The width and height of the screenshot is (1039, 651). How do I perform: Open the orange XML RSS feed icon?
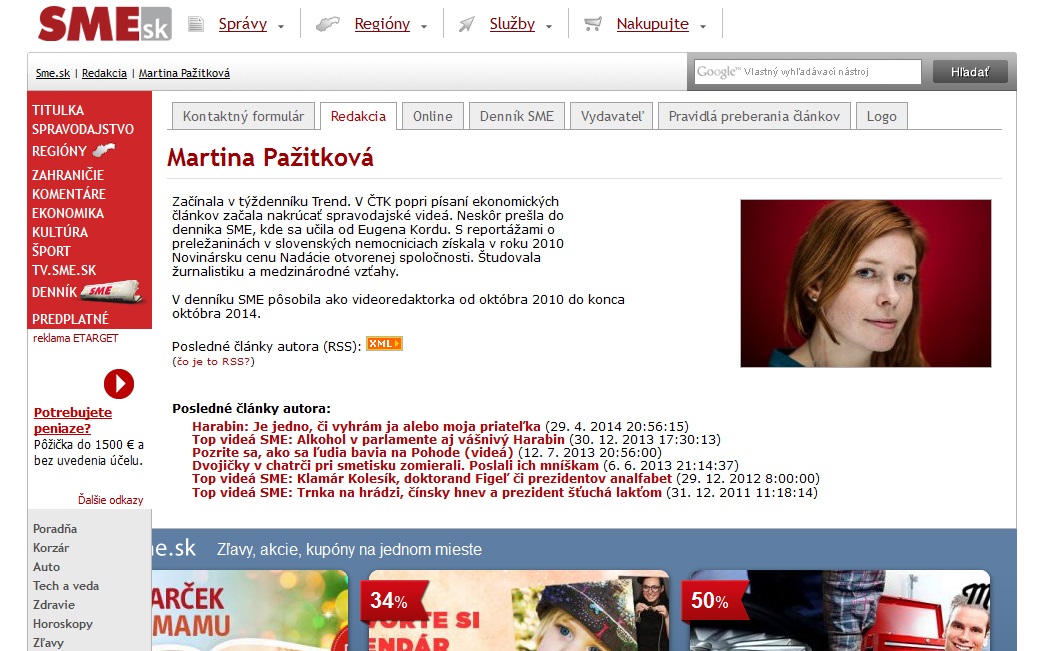point(384,344)
